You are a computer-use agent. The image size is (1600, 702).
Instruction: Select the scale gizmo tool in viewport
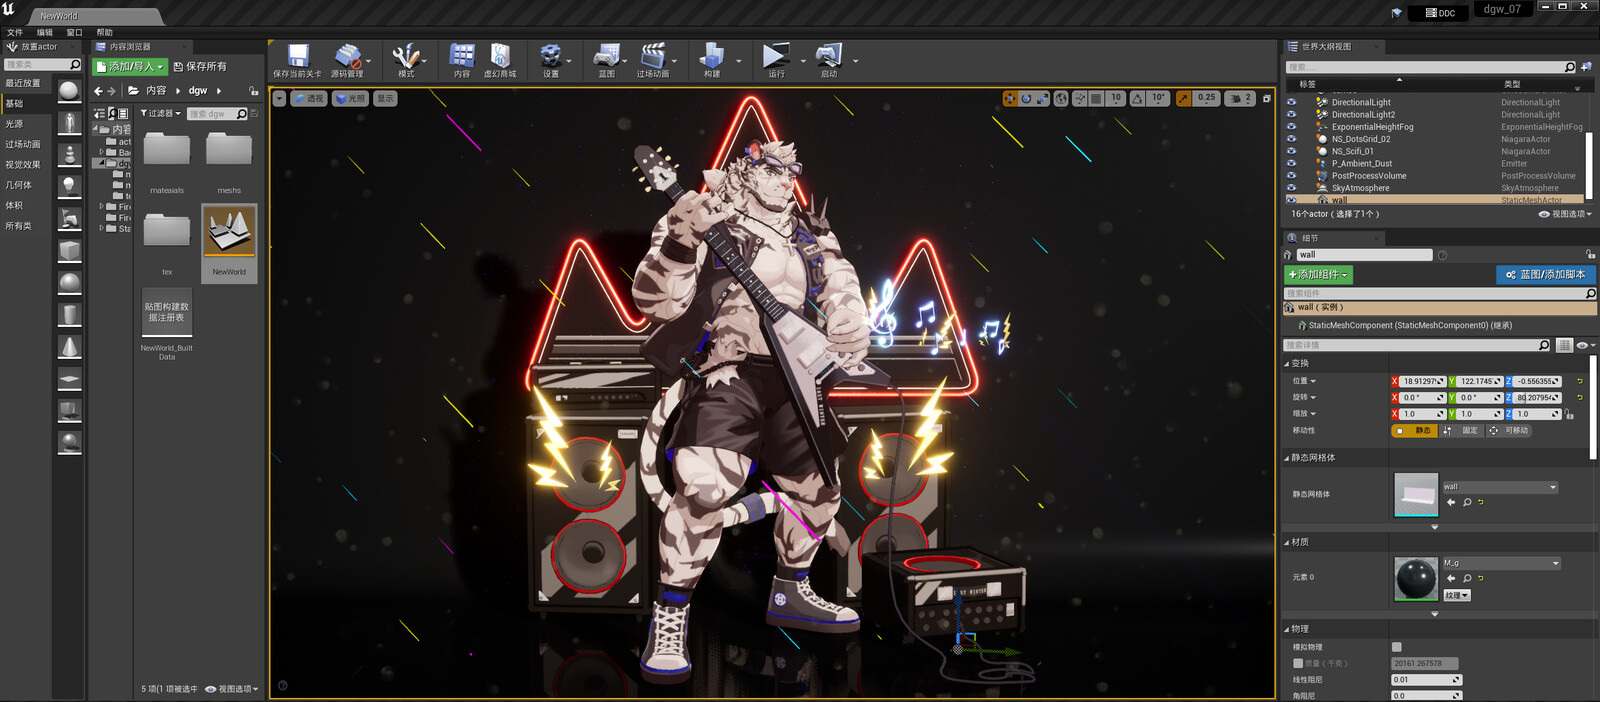coord(1042,98)
